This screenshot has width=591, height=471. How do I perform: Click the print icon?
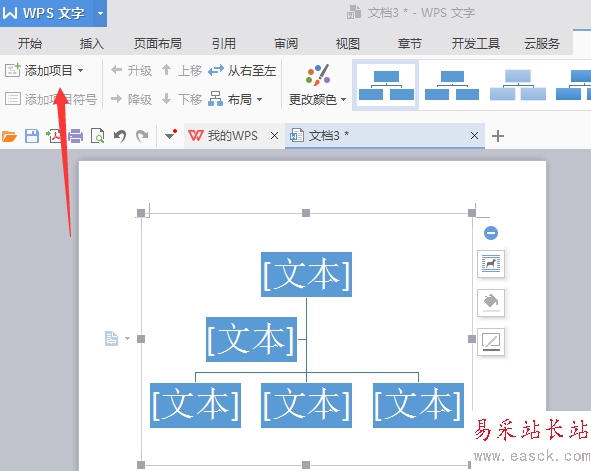point(75,136)
